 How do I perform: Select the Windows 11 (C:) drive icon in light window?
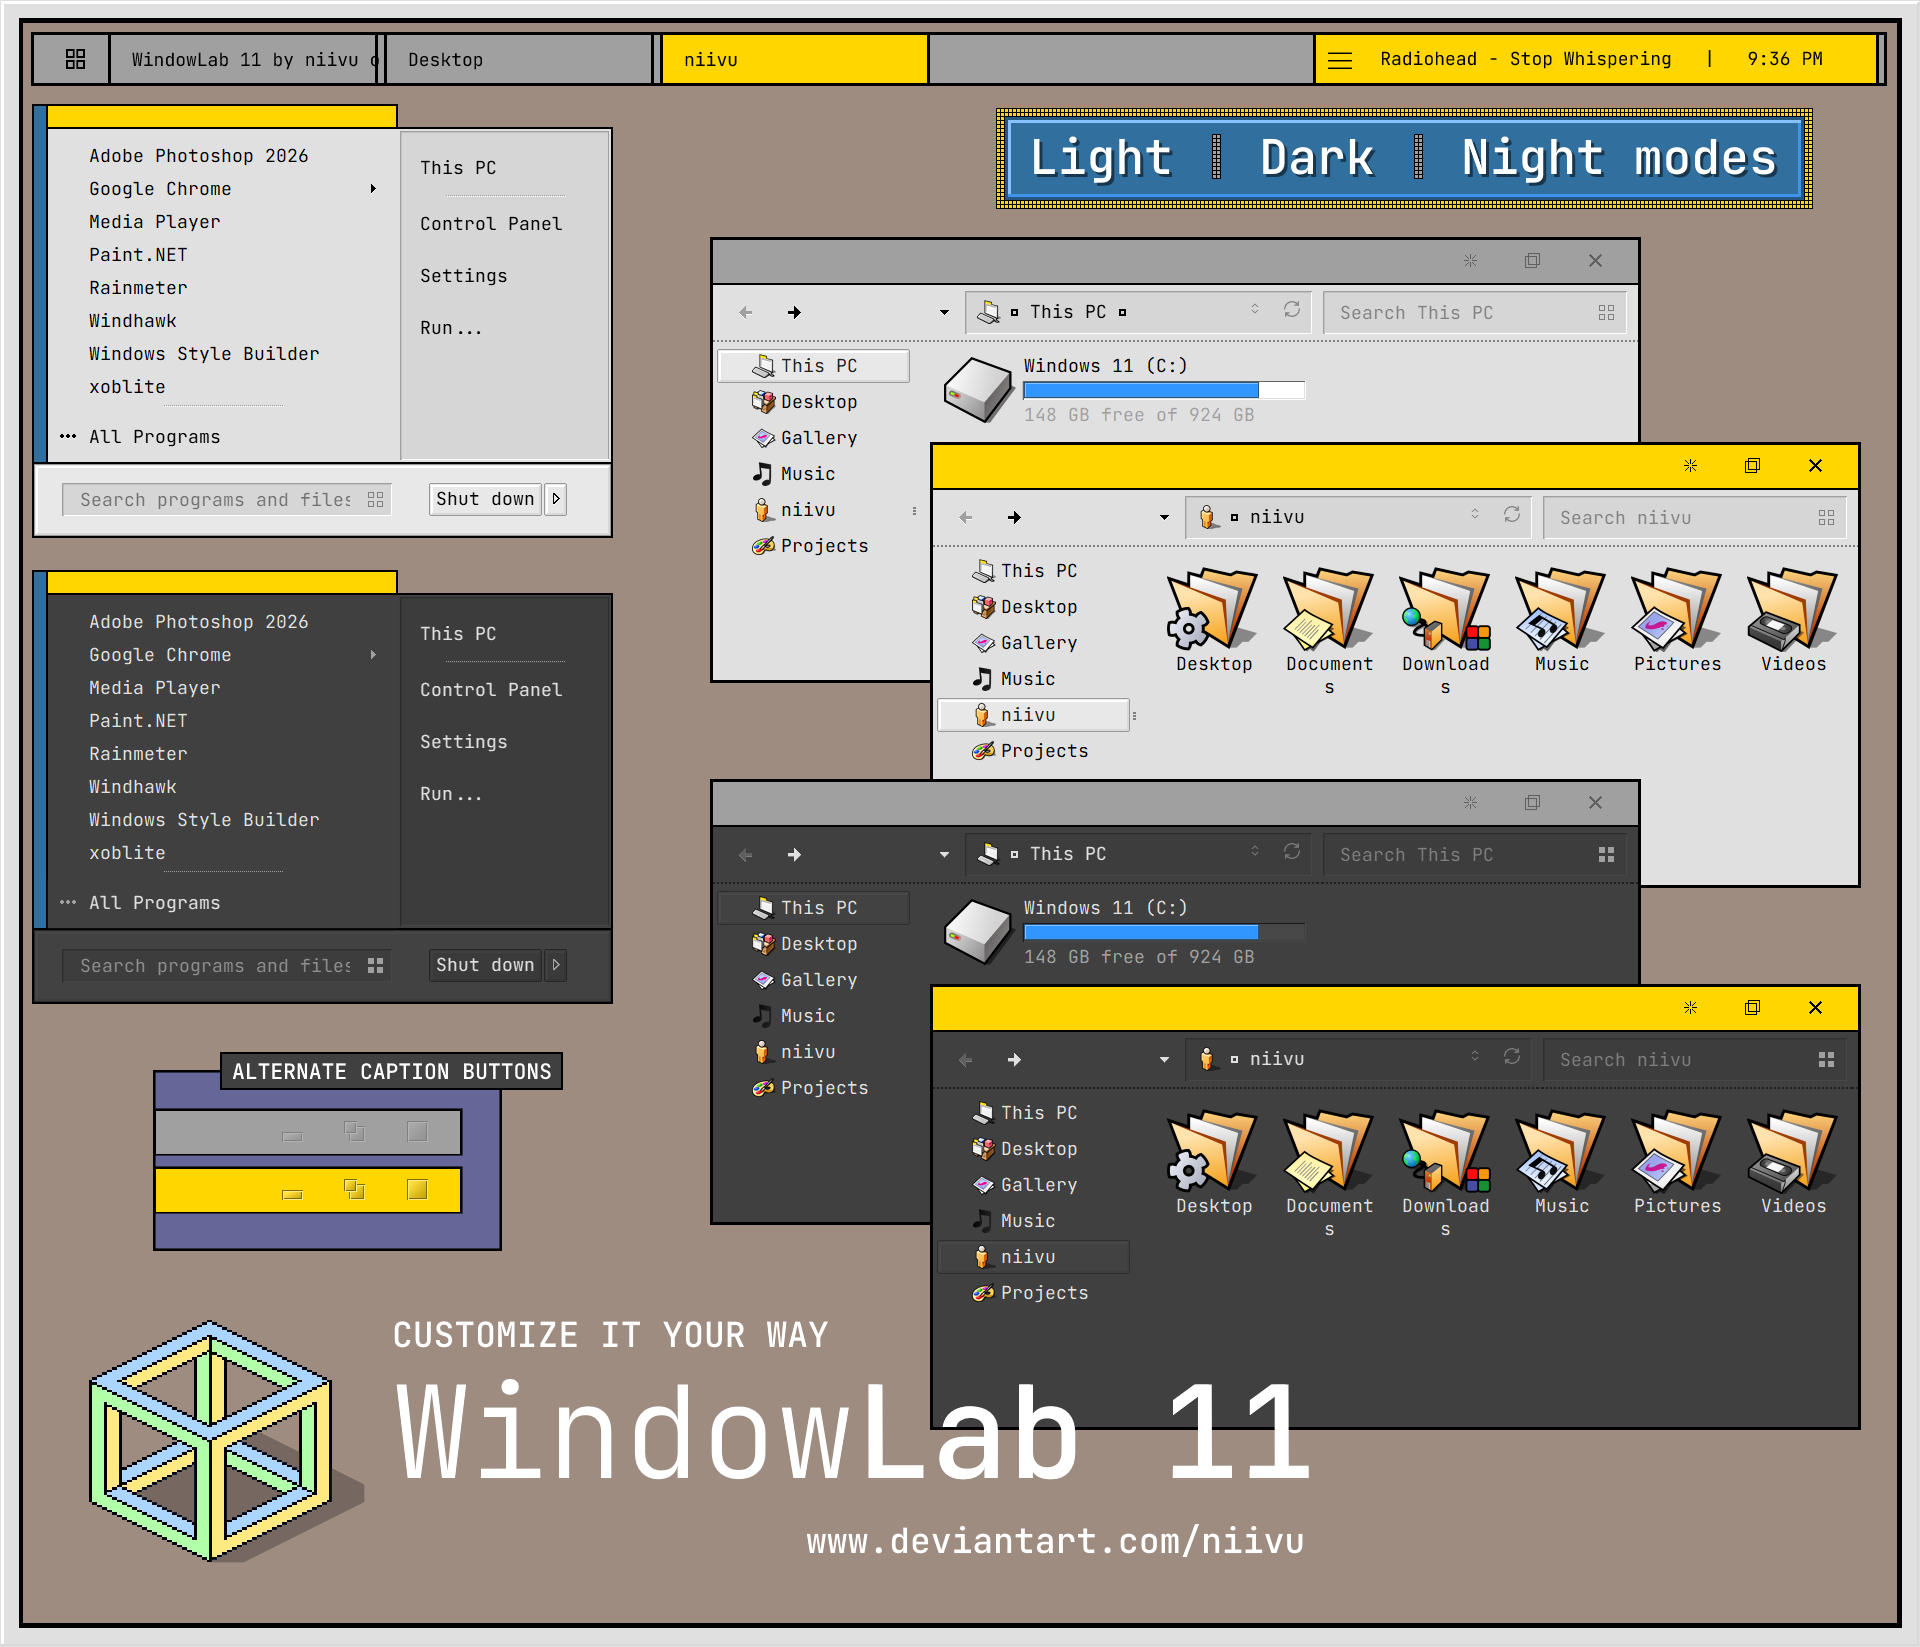[x=978, y=389]
